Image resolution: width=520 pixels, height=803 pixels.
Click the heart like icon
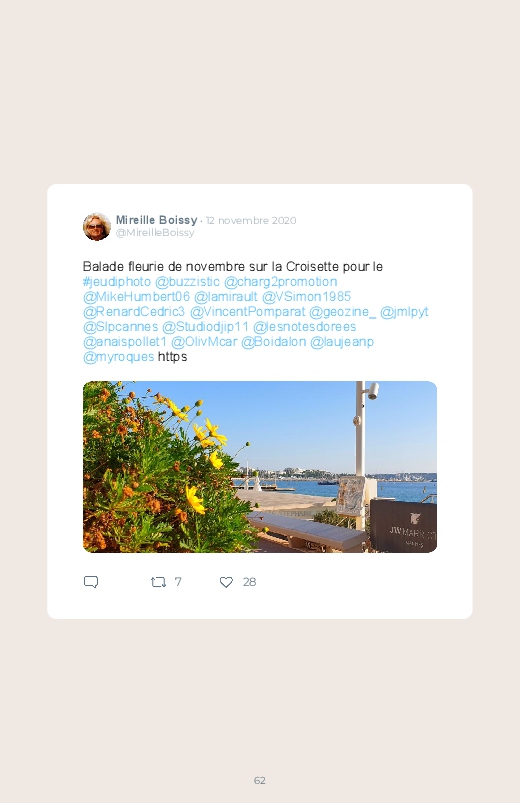point(226,582)
